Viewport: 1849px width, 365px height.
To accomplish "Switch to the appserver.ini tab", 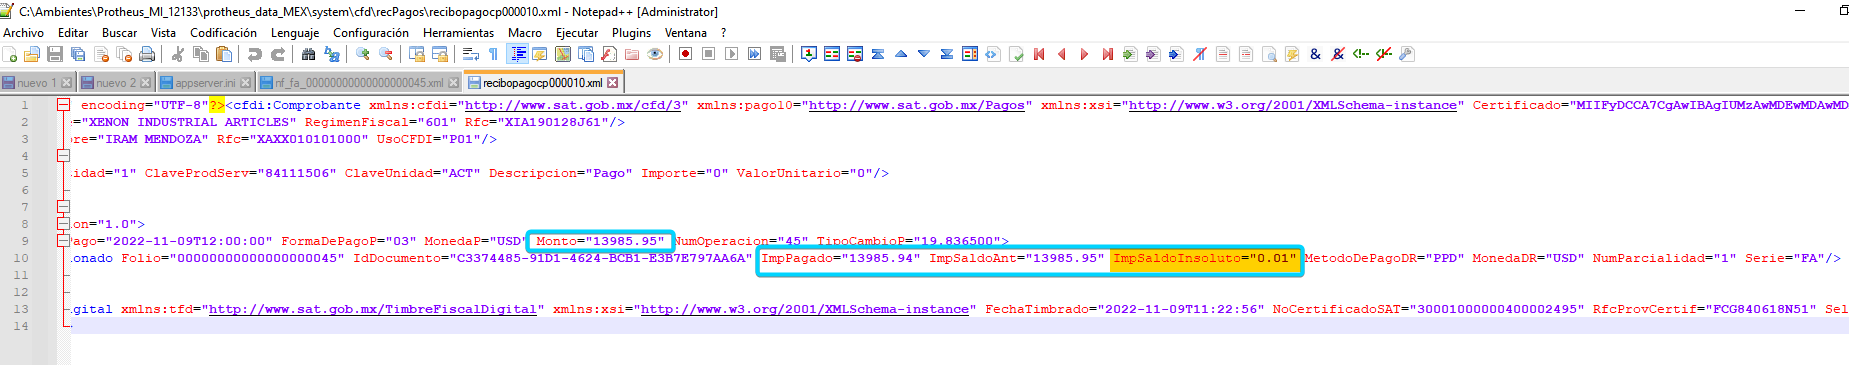I will click(206, 82).
